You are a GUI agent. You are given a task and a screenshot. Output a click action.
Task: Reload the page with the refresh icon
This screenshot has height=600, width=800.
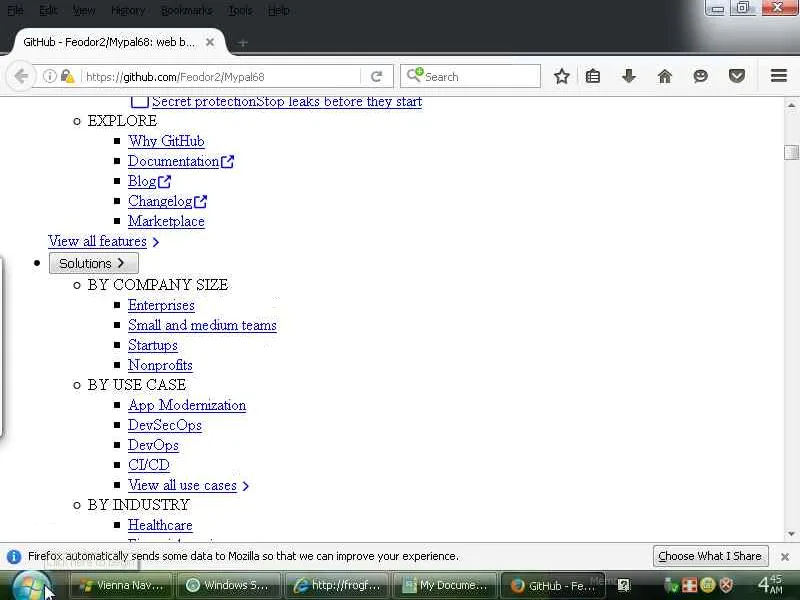[x=377, y=77]
